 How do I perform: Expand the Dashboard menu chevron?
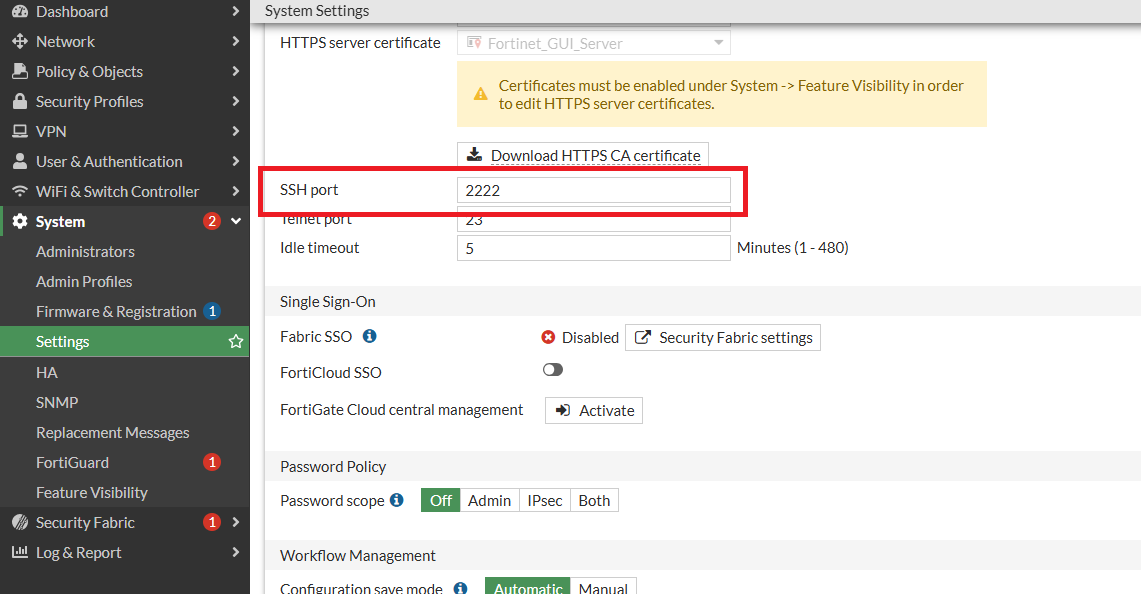click(235, 11)
